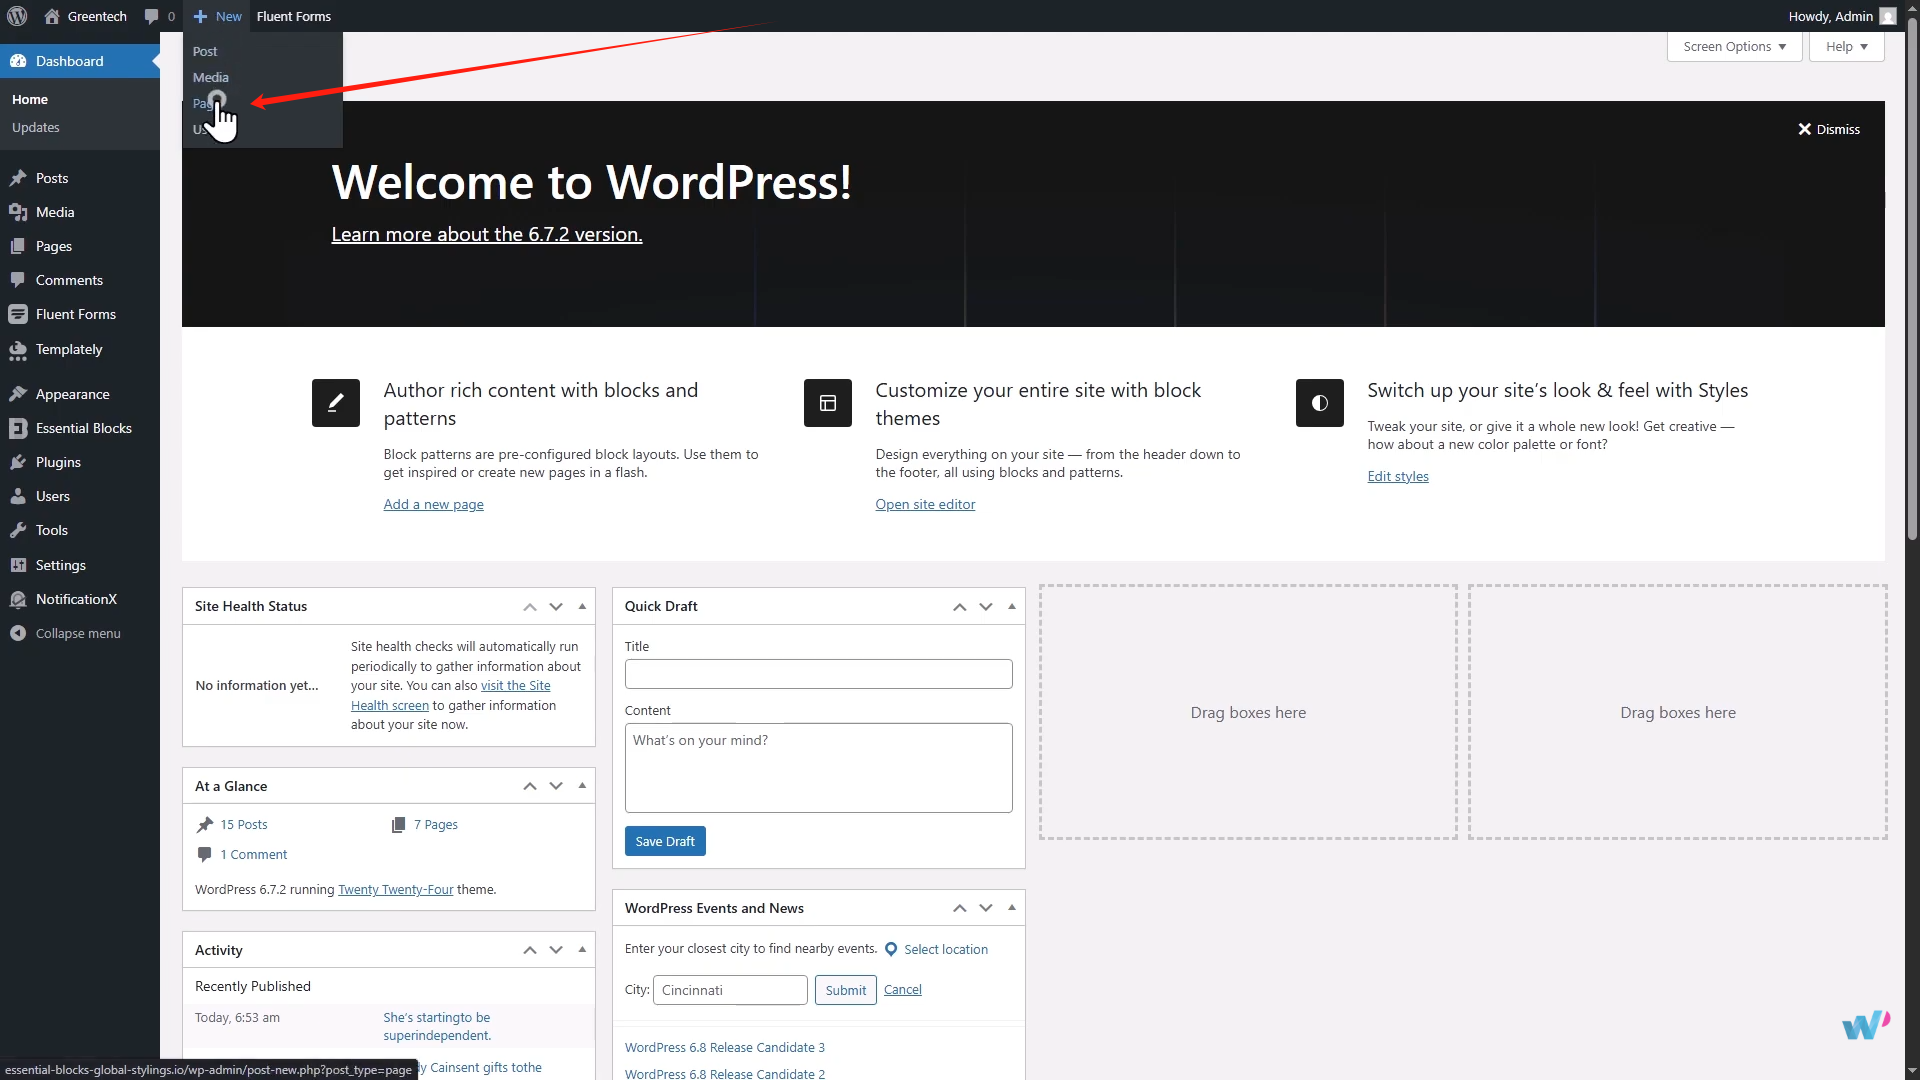Move At a Glance panel down with chevron

(556, 786)
